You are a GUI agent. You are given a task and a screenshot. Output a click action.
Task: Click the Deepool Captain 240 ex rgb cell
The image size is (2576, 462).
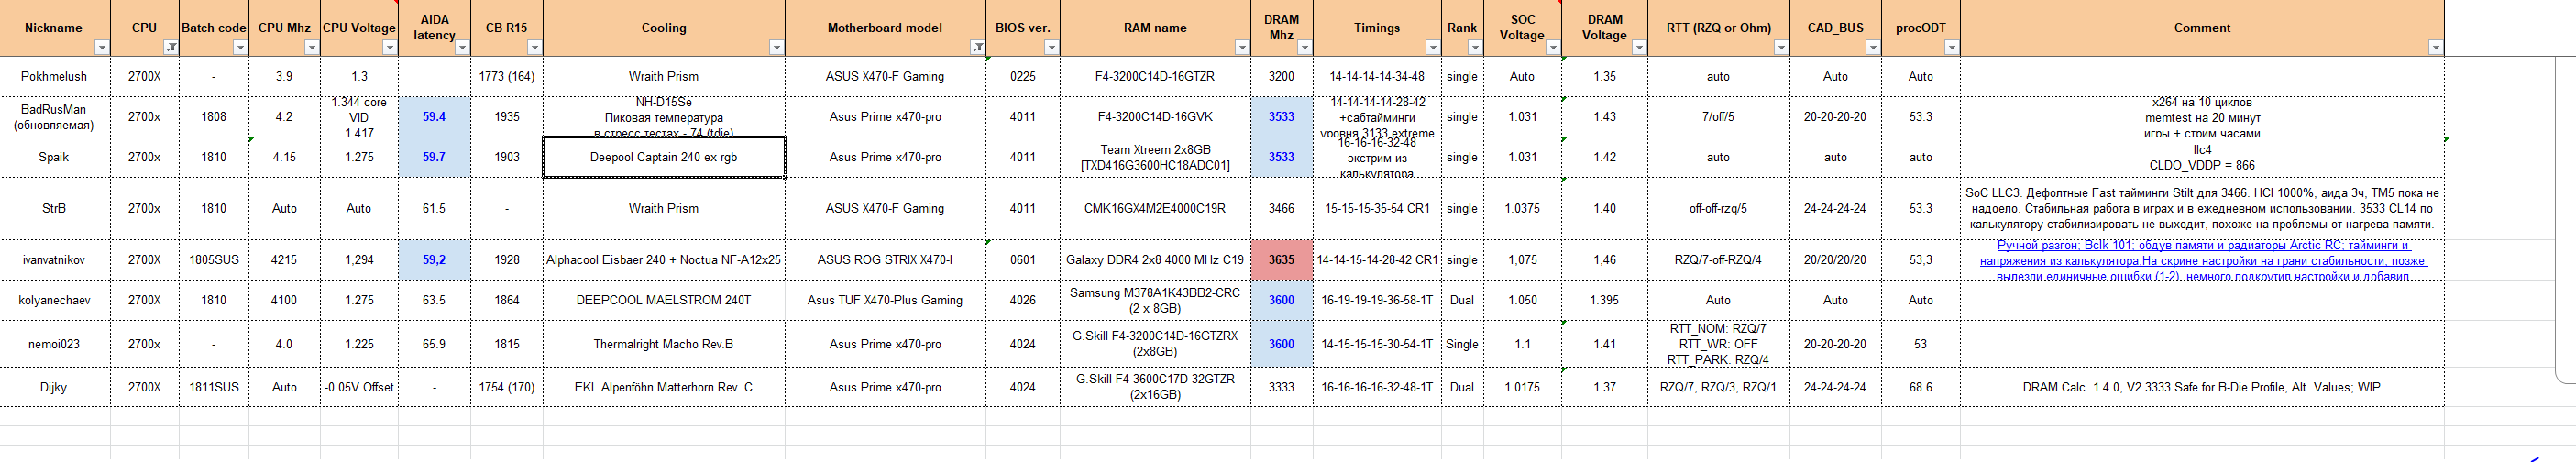[x=663, y=157]
